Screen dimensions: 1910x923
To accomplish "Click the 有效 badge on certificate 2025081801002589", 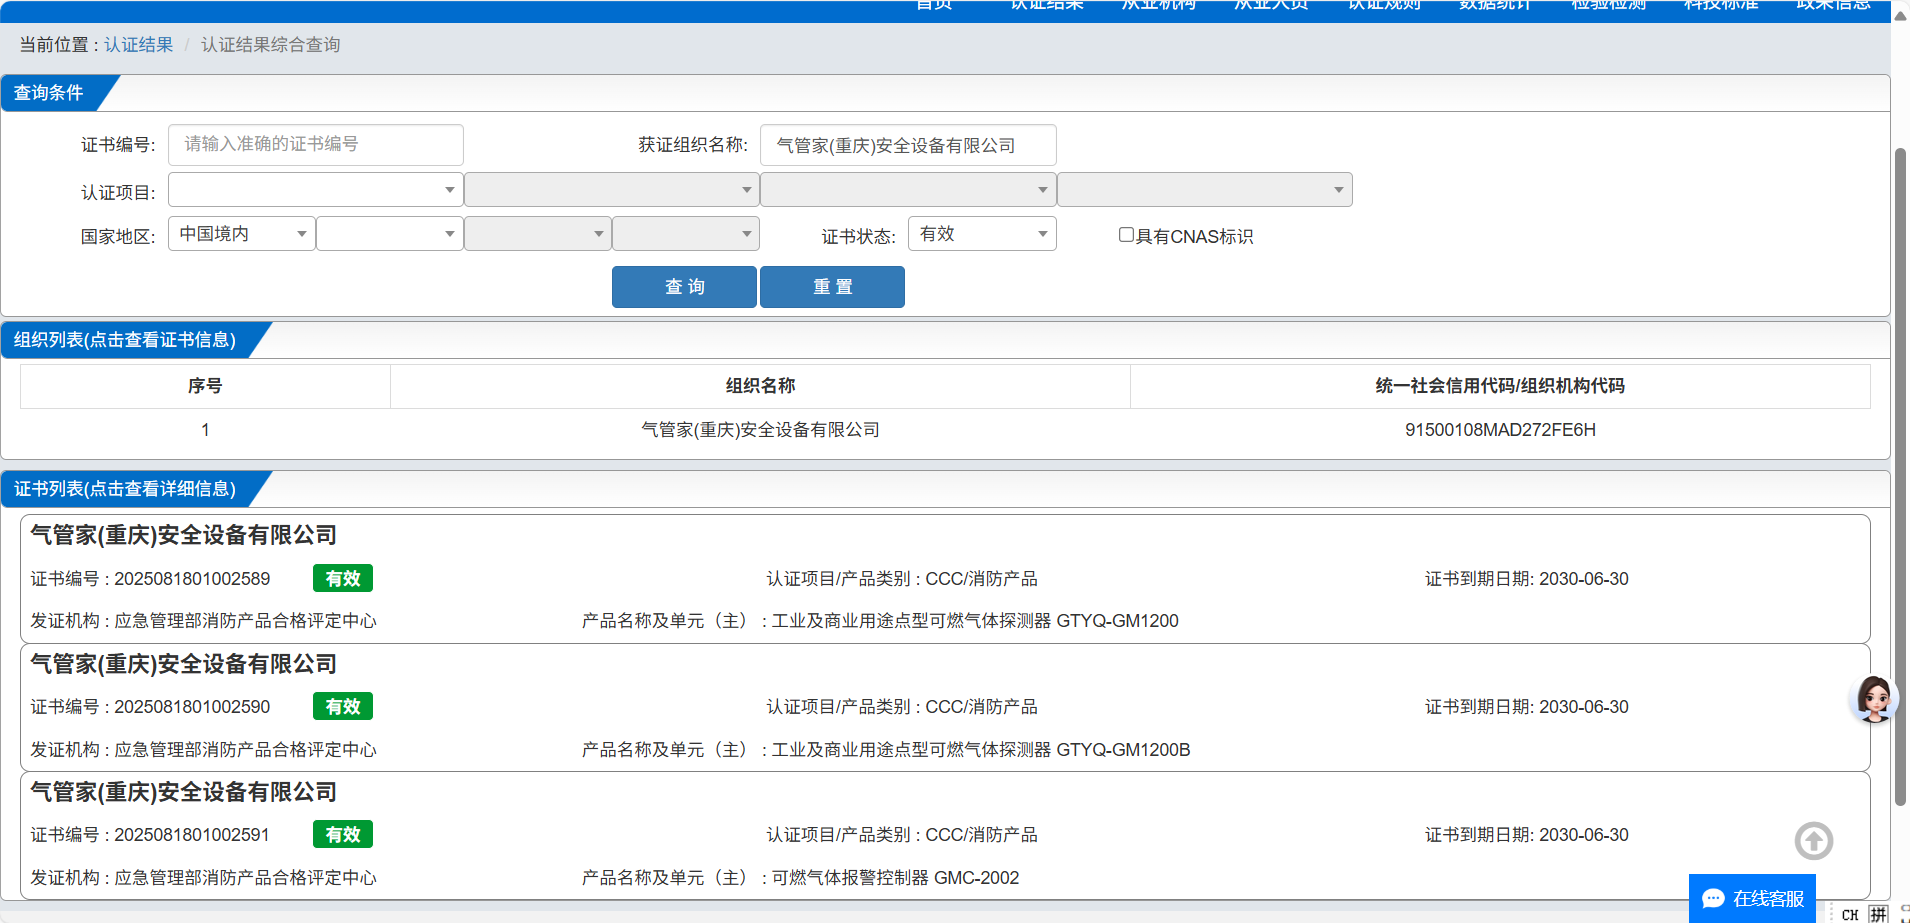I will [x=342, y=579].
